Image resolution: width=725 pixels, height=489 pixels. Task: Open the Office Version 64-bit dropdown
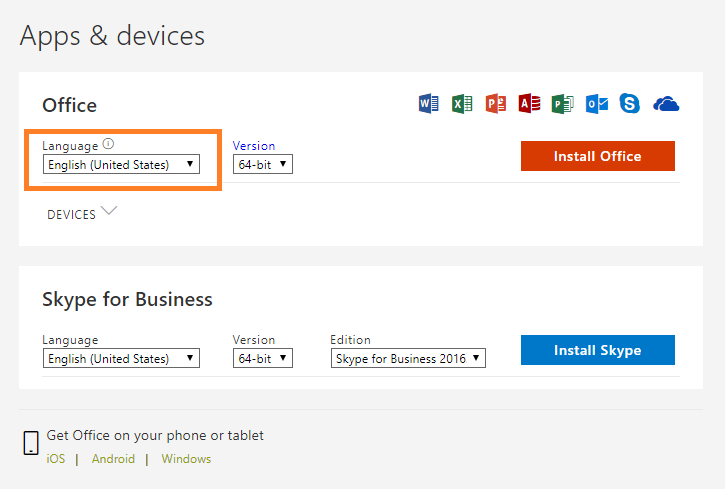coord(263,164)
